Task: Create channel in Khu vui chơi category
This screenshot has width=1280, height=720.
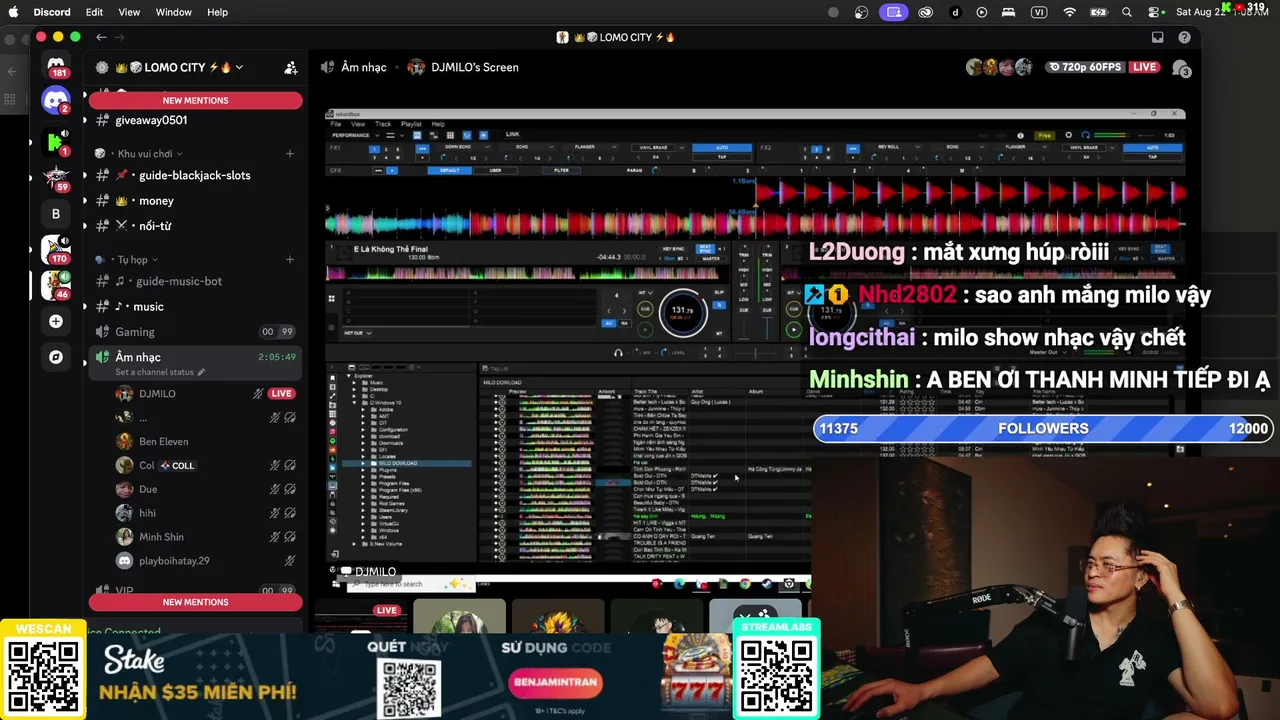Action: [290, 154]
